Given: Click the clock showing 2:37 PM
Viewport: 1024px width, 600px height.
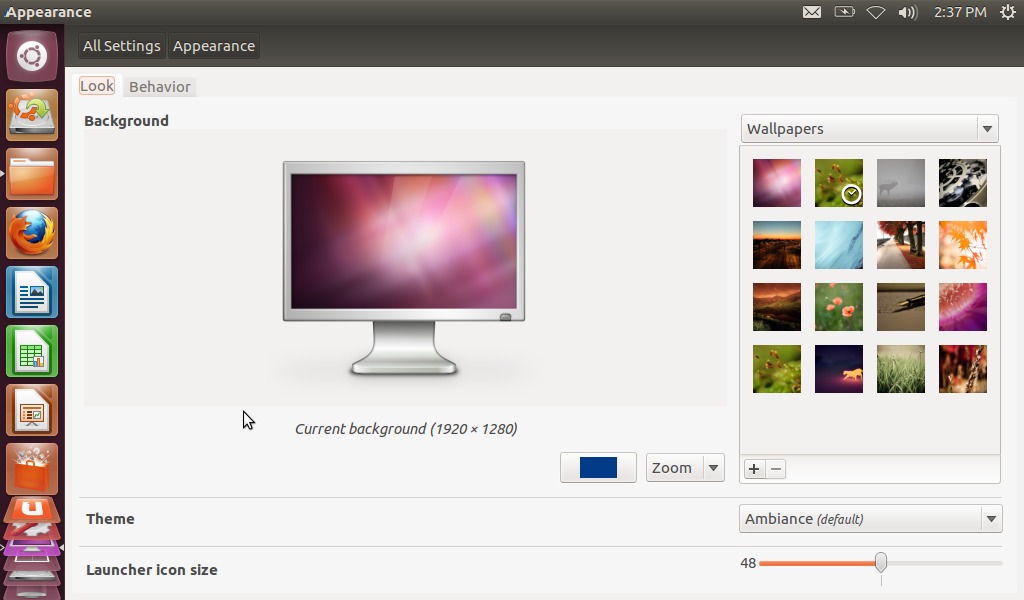Looking at the screenshot, I should click(960, 12).
